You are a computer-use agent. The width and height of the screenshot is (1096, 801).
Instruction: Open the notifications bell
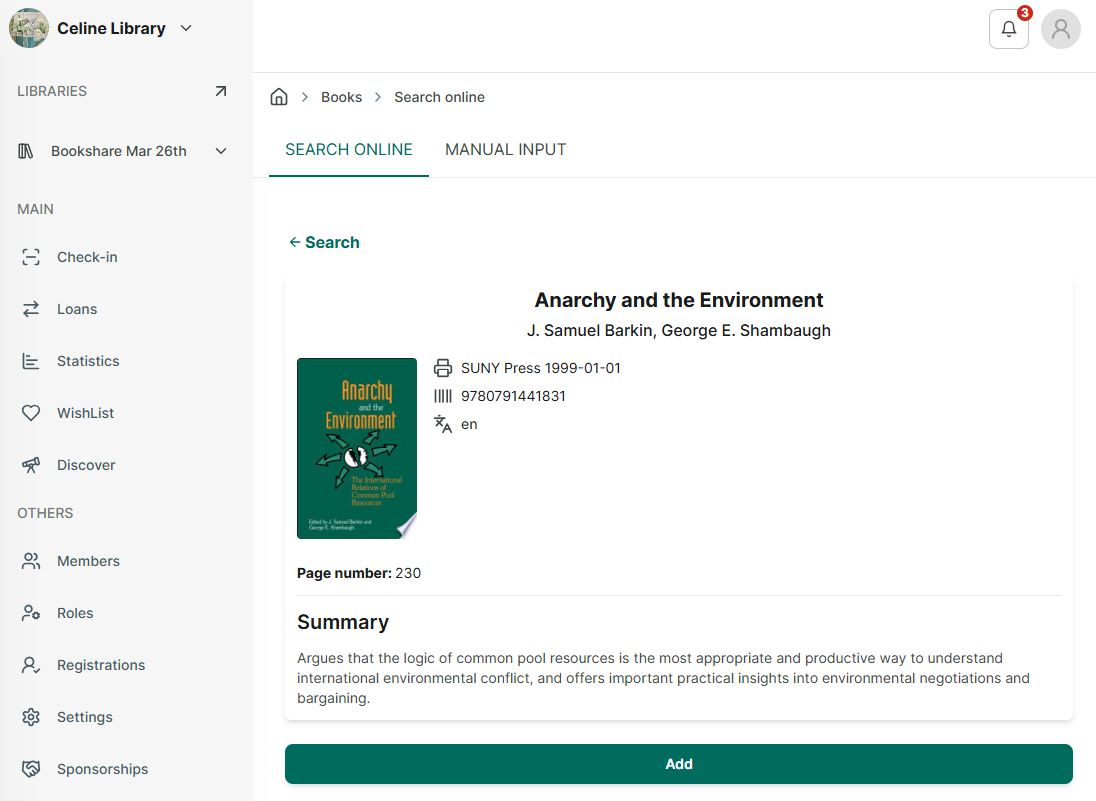click(1009, 29)
